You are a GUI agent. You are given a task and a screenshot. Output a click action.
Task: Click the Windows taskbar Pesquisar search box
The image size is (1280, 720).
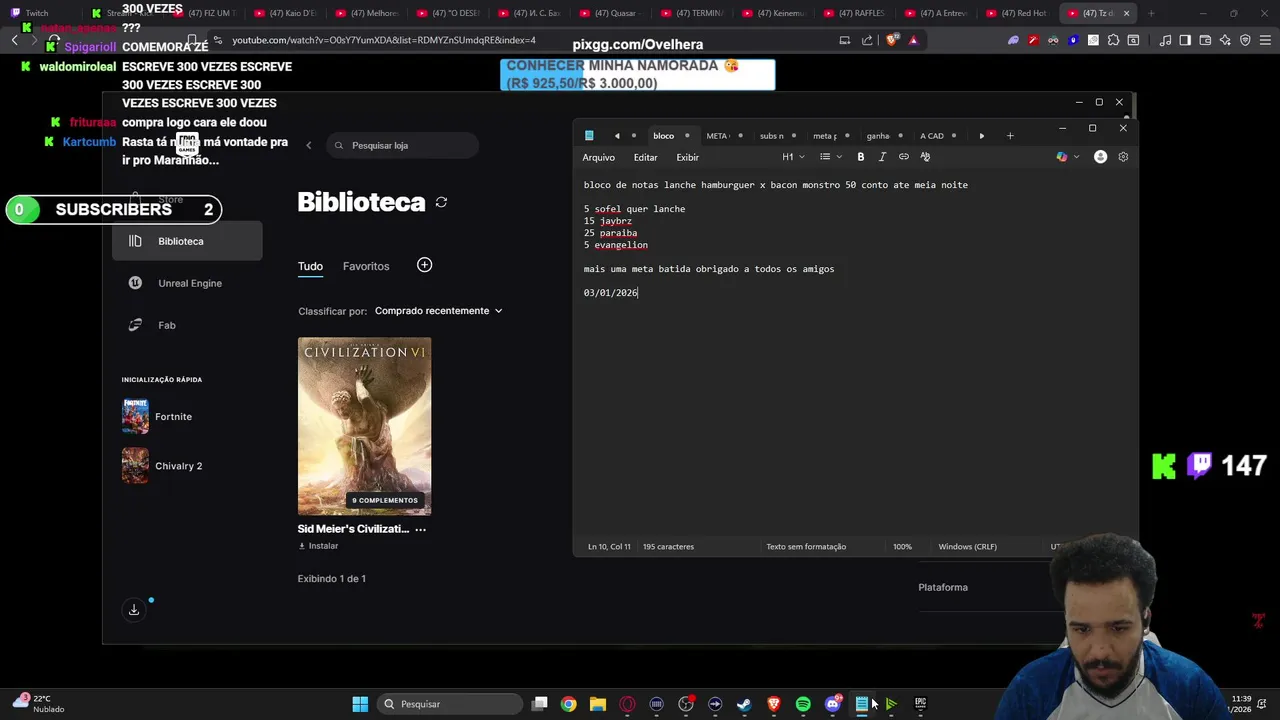click(449, 704)
